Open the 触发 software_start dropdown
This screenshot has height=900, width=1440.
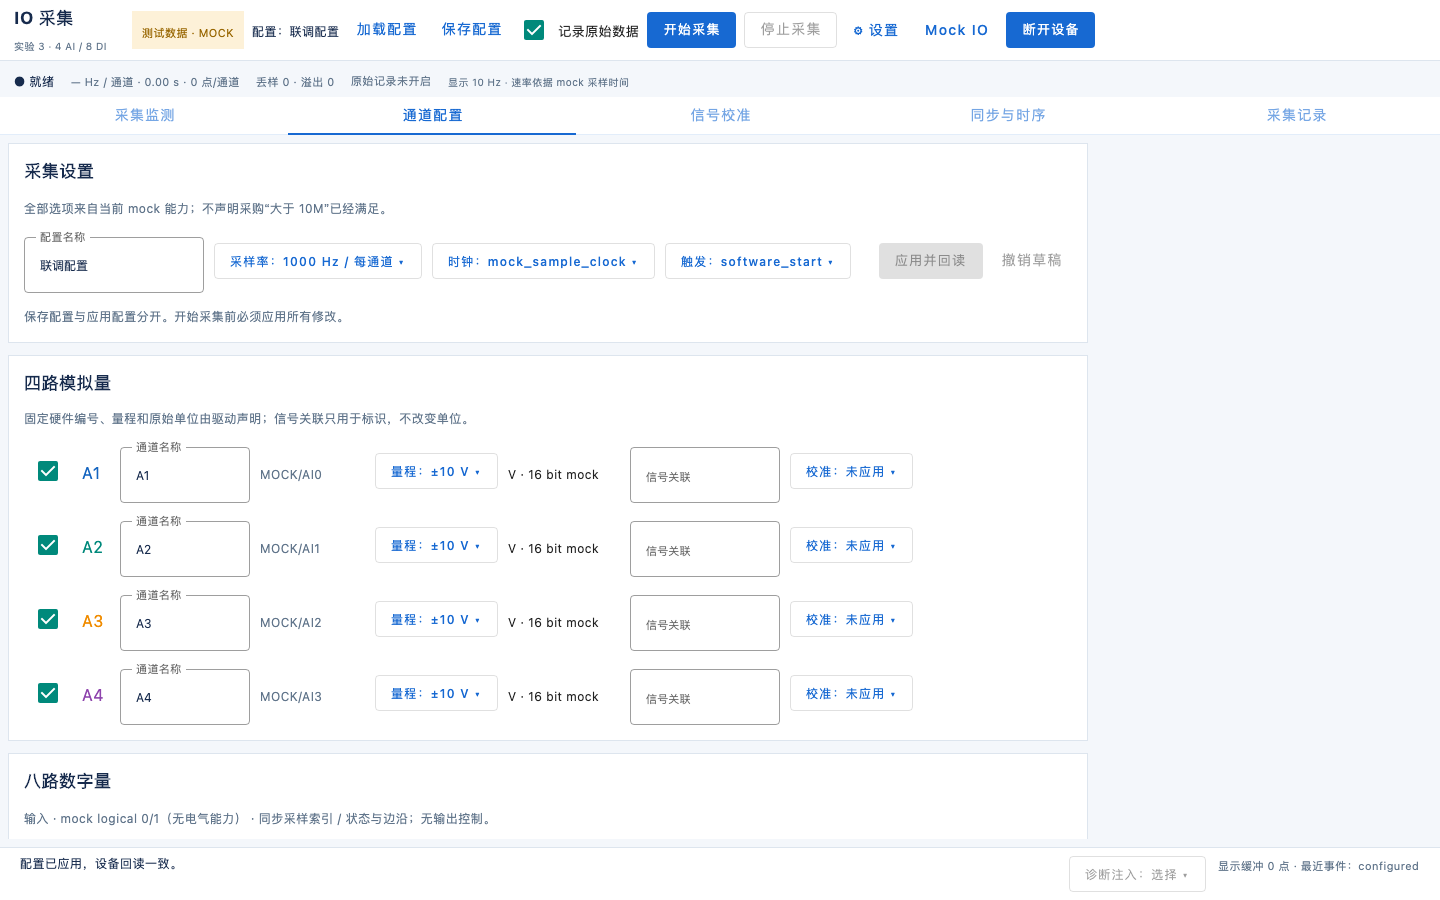[x=758, y=261]
